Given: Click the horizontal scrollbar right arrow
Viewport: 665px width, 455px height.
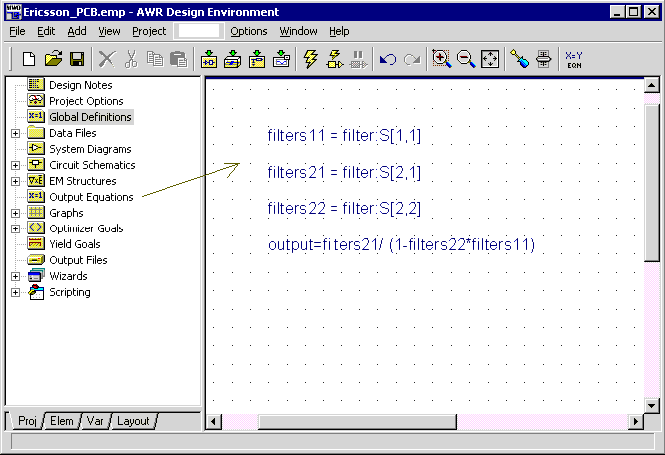Looking at the screenshot, I should 635,422.
